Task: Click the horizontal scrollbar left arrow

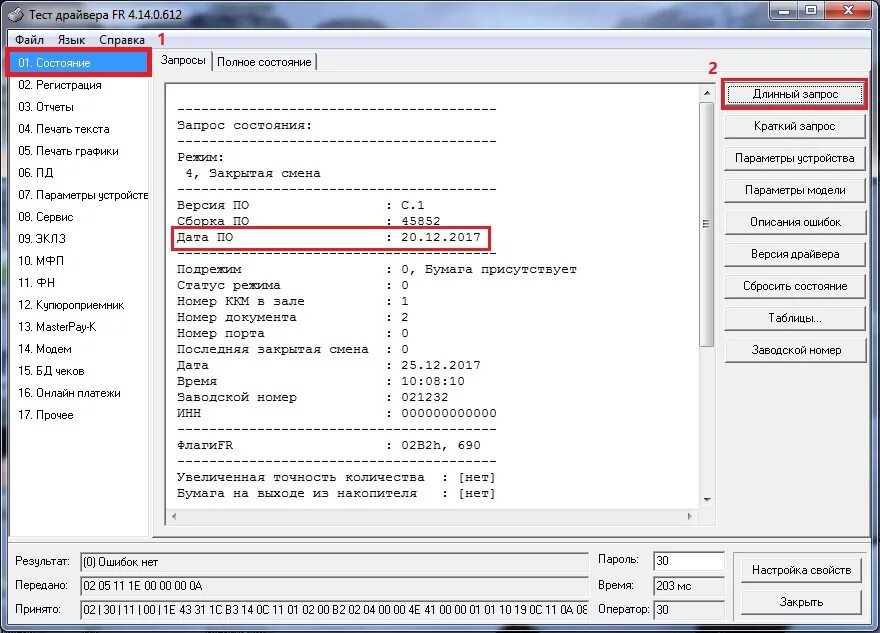Action: tap(174, 516)
